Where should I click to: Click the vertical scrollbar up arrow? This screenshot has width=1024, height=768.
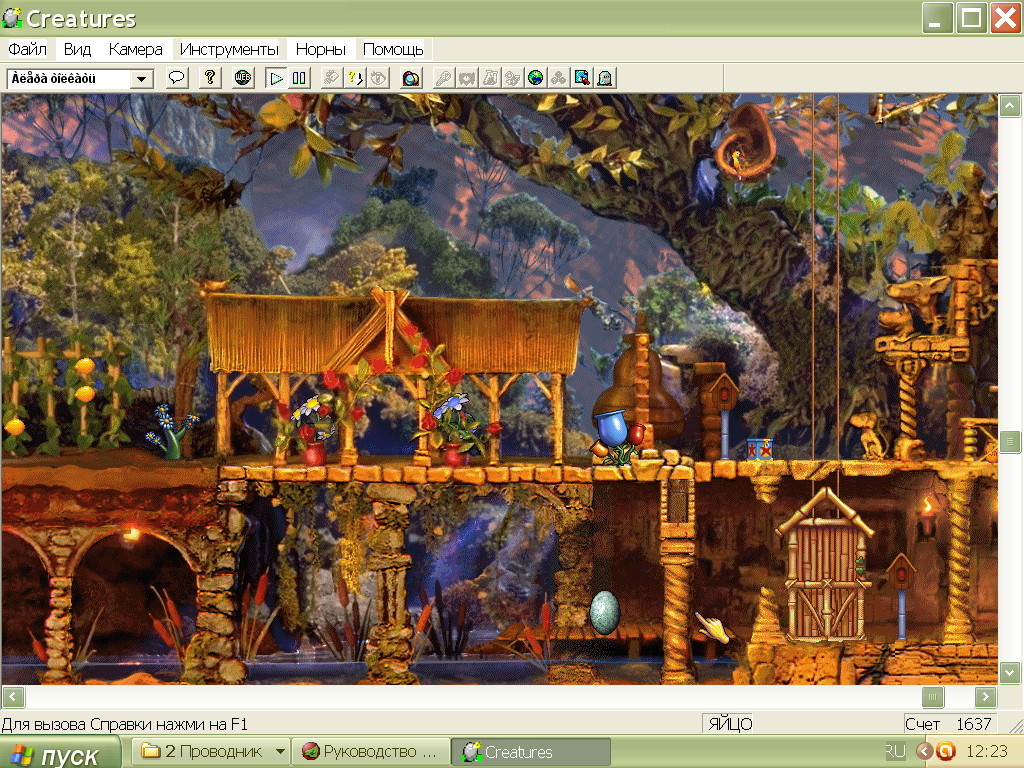click(x=1010, y=106)
